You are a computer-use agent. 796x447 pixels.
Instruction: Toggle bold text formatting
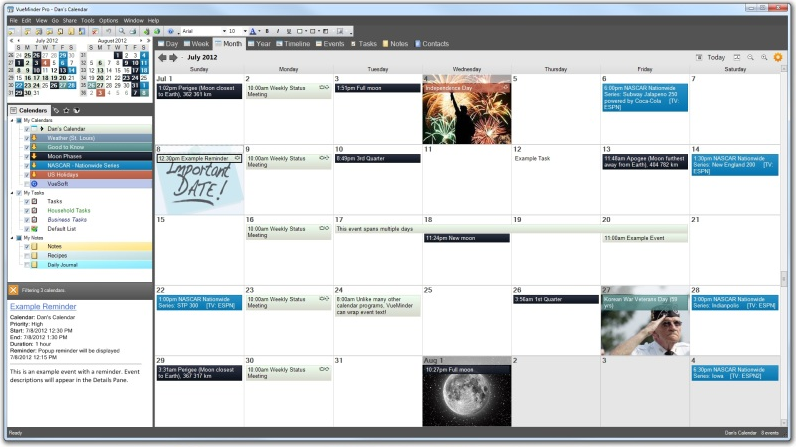[266, 31]
